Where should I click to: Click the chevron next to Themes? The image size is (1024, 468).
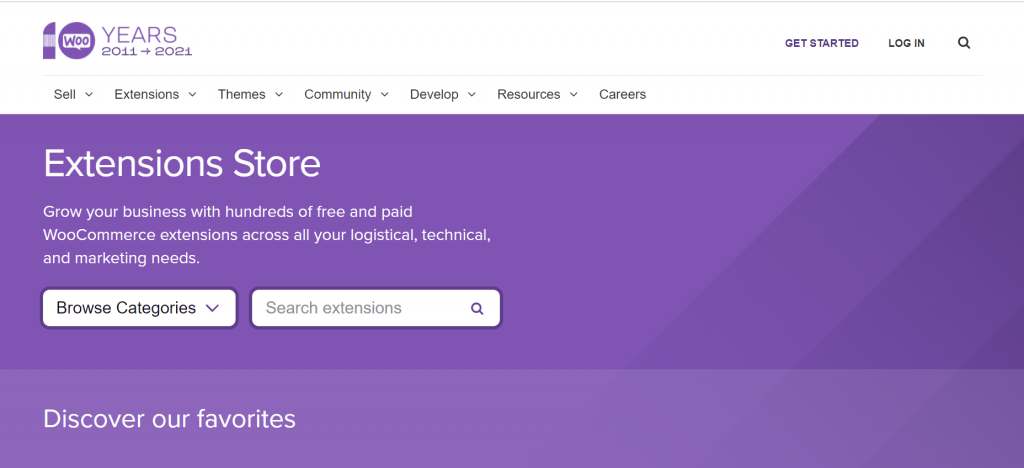[279, 95]
